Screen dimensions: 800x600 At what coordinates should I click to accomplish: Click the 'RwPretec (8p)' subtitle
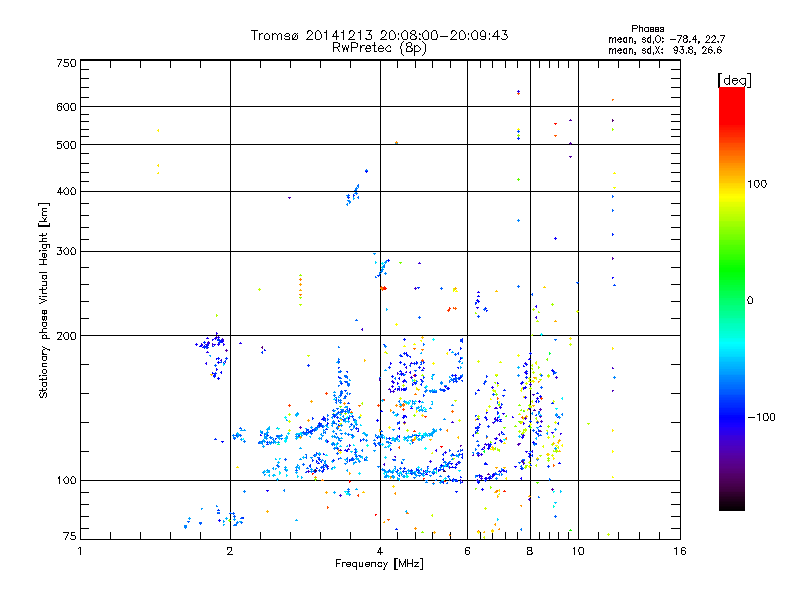[x=379, y=48]
